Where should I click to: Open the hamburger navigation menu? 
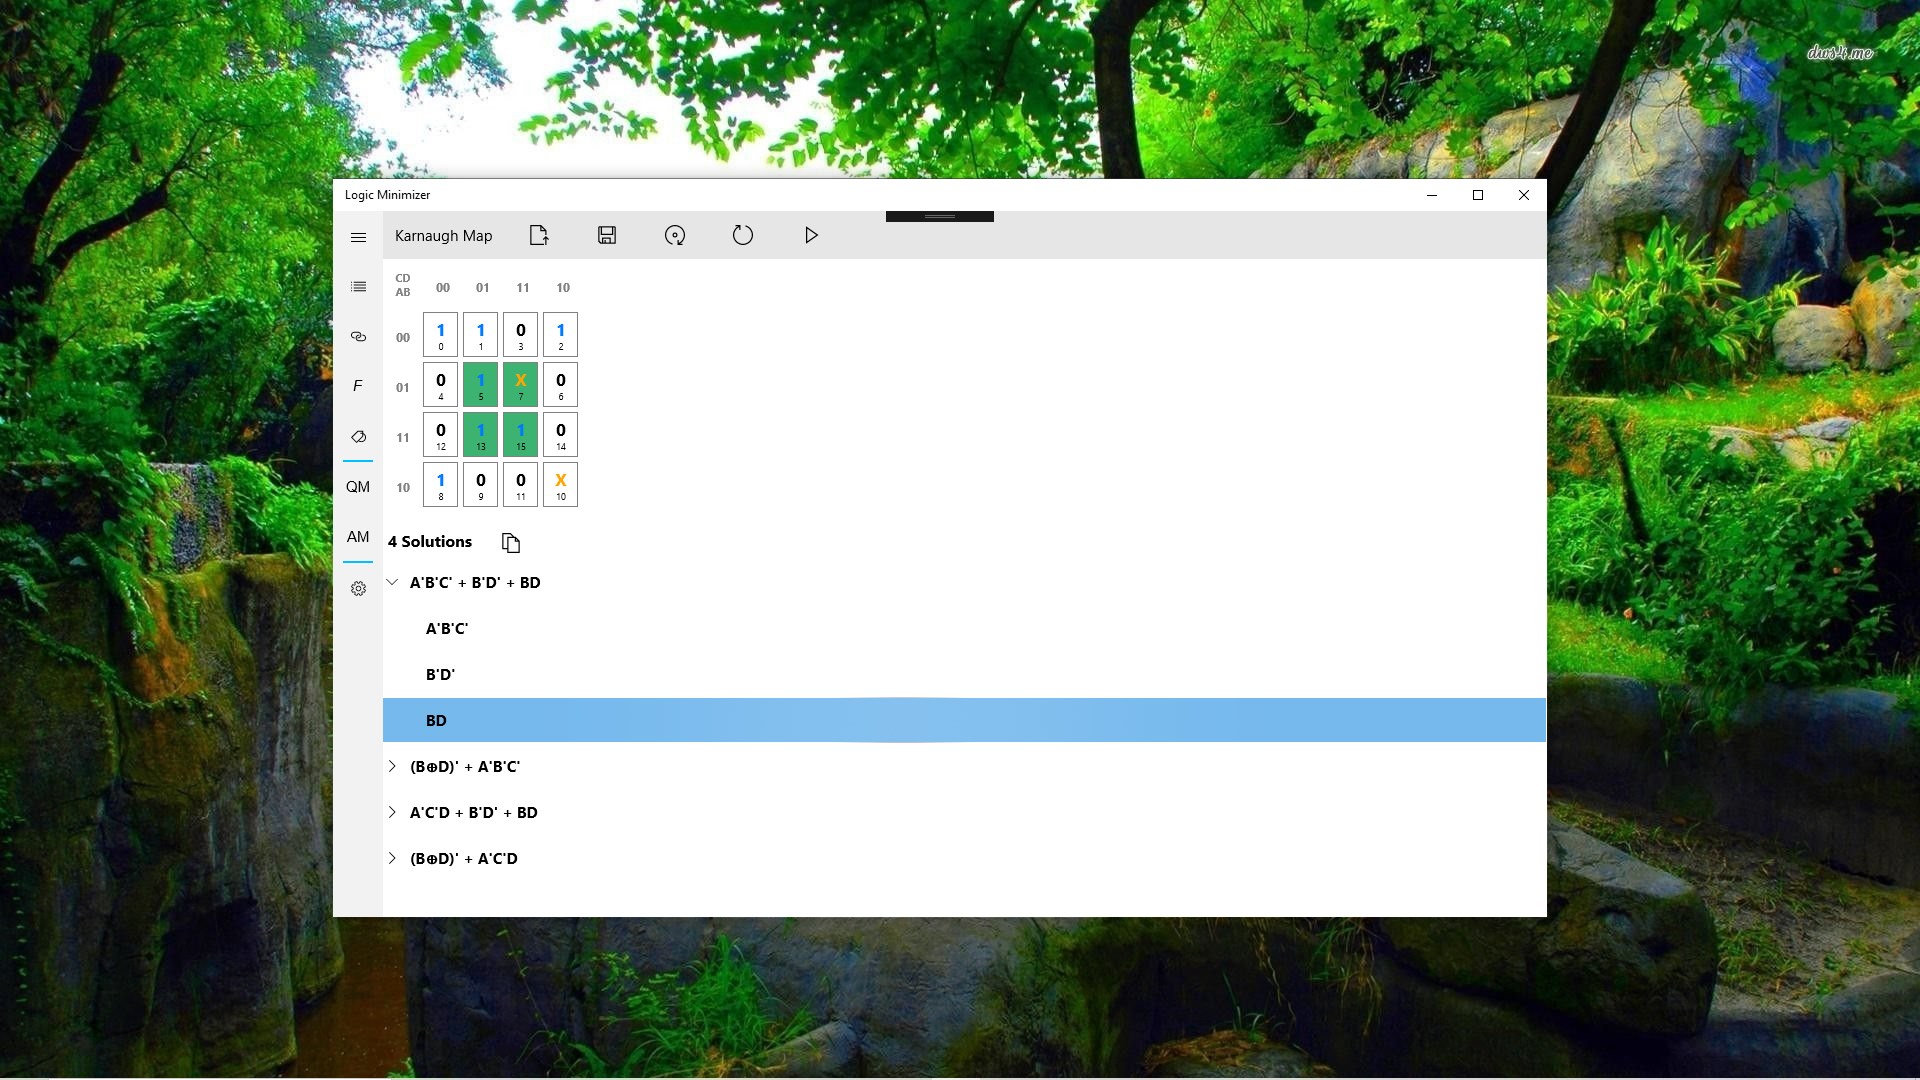click(x=358, y=237)
